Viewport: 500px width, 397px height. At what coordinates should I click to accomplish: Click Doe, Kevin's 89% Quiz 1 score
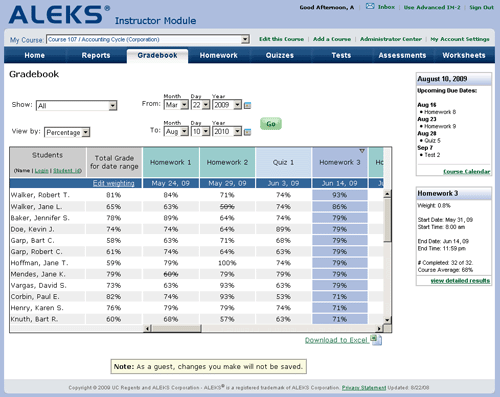(283, 229)
